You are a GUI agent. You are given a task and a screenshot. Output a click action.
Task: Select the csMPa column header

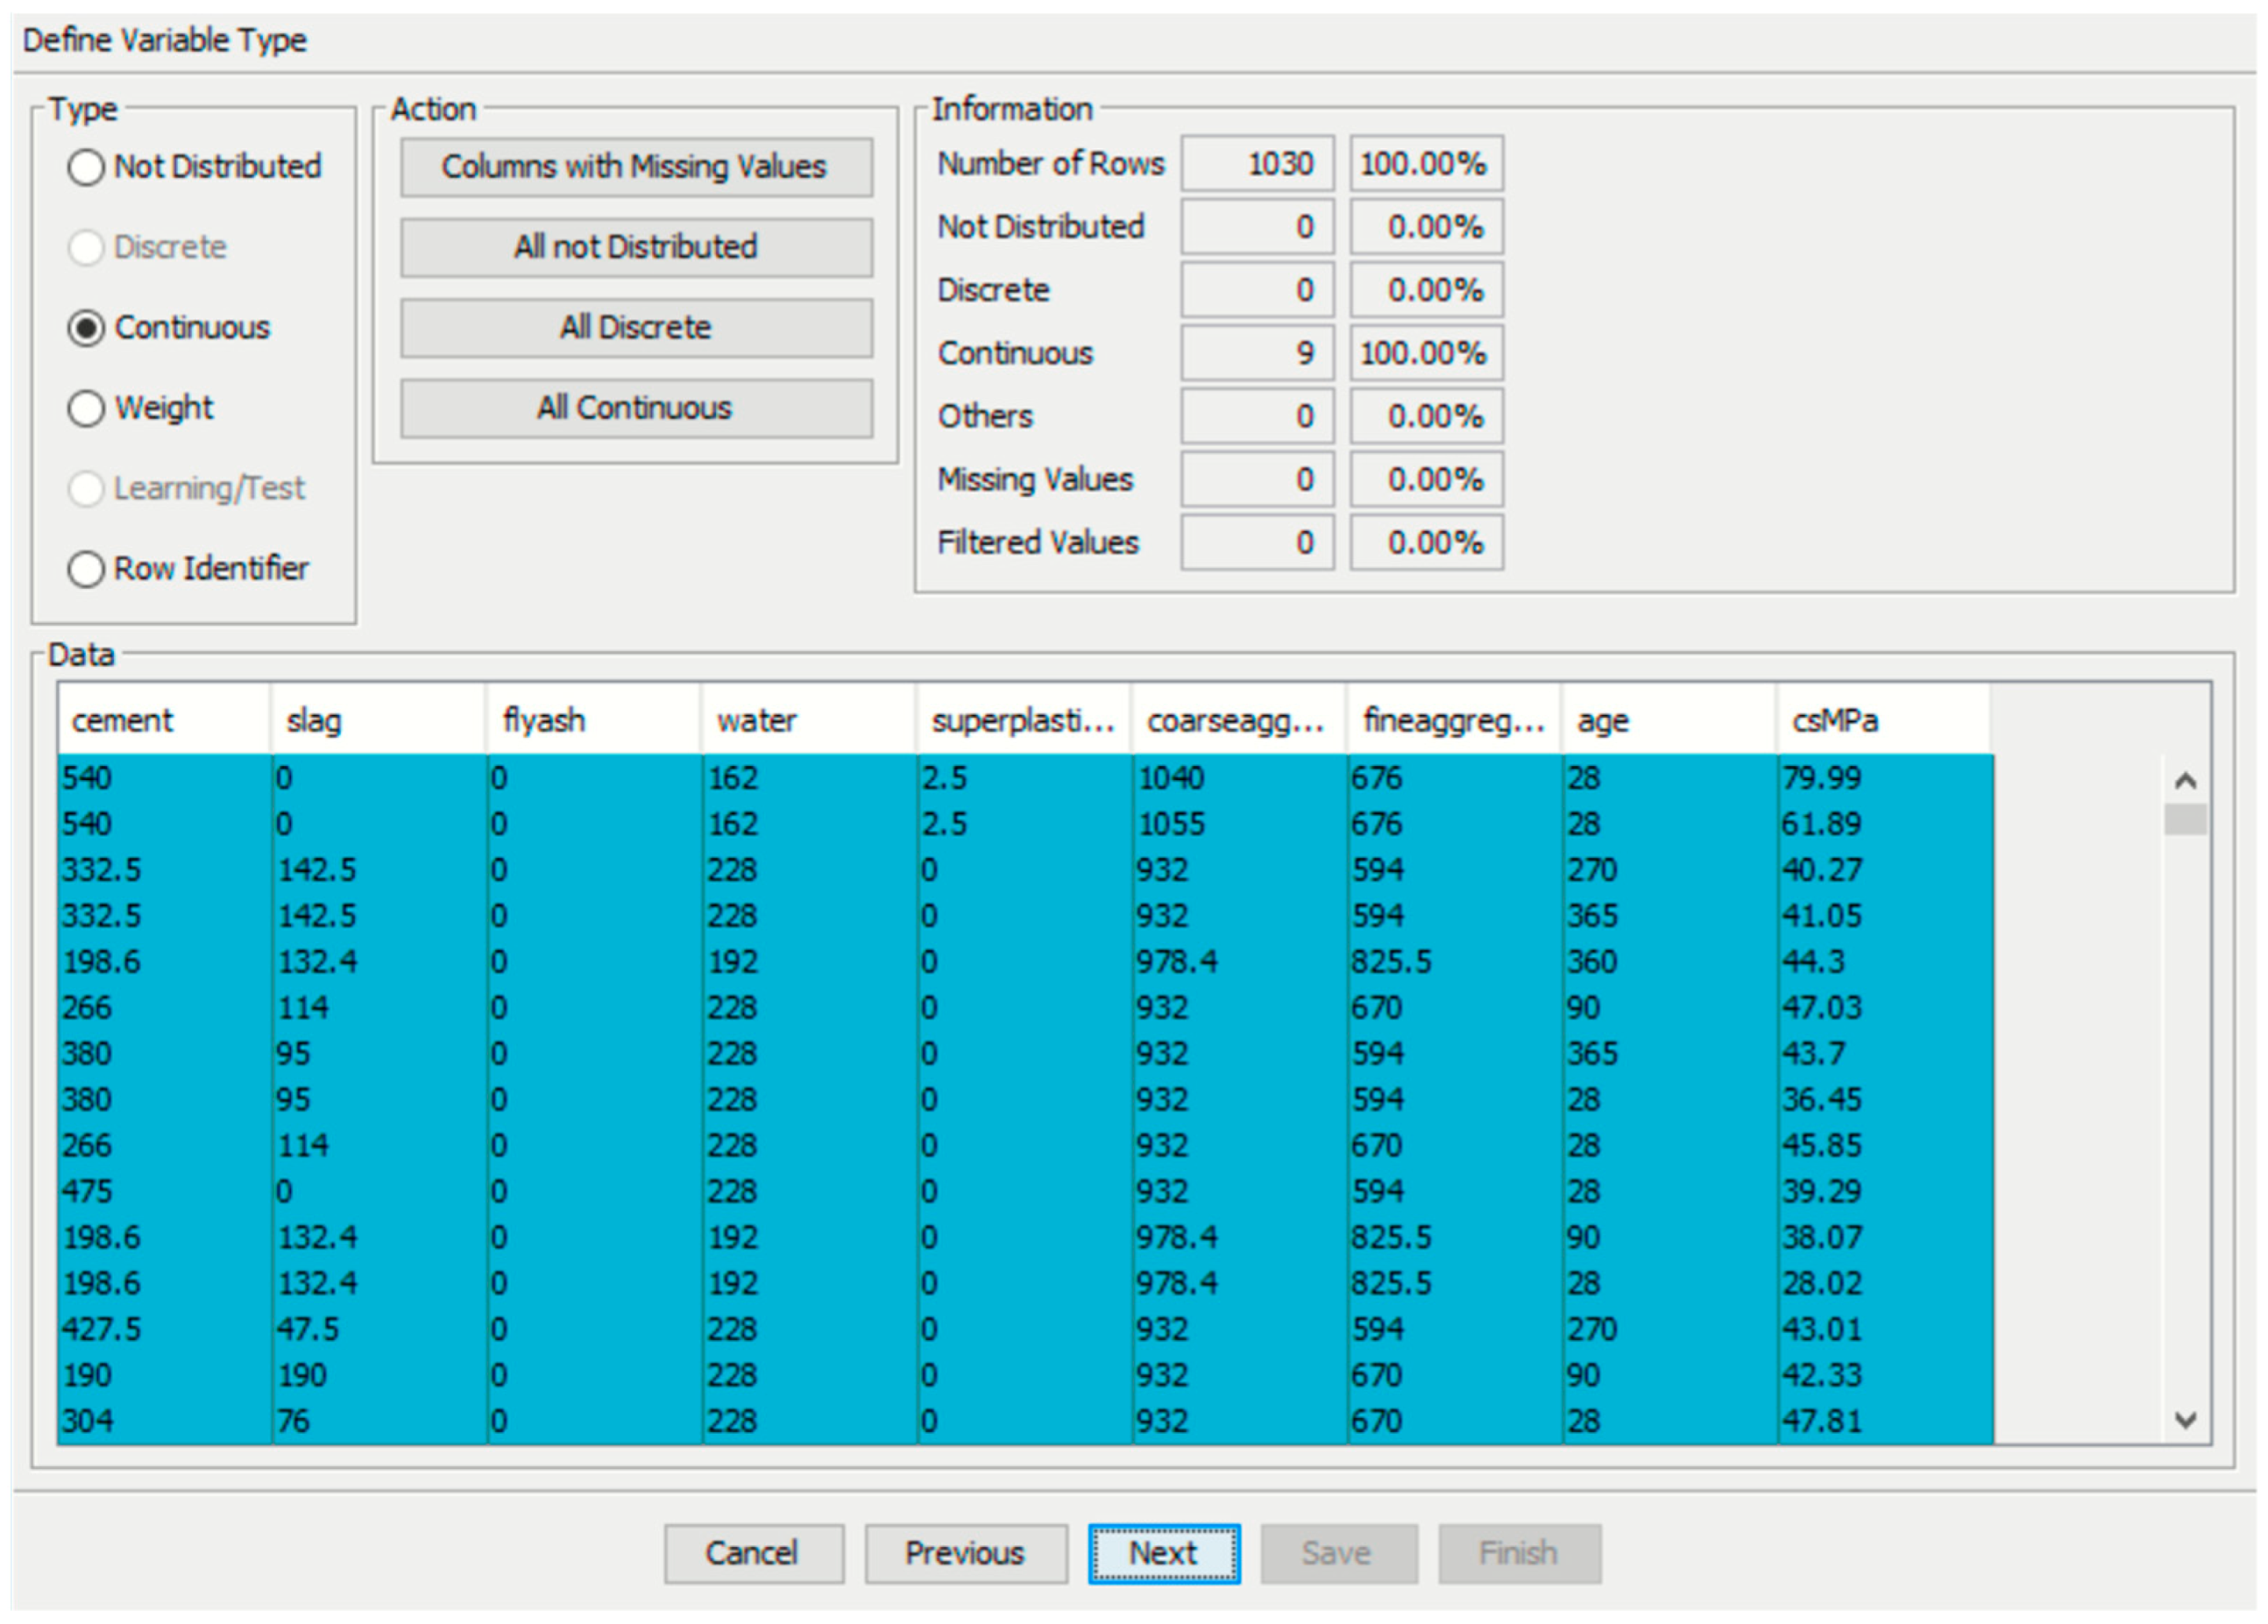pos(1883,720)
